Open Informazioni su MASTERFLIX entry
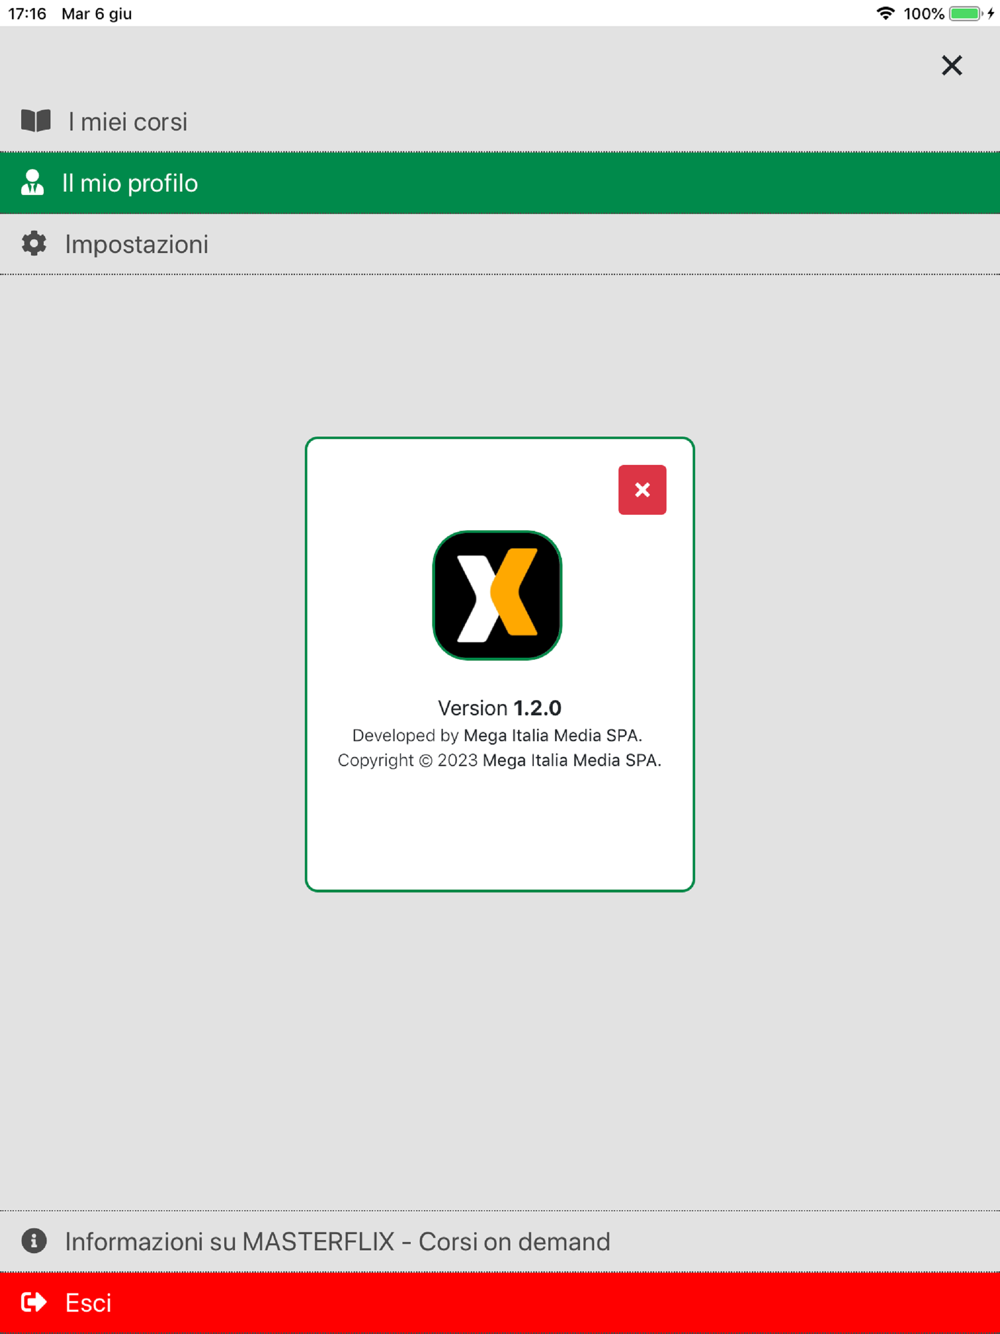1000x1334 pixels. pos(500,1241)
